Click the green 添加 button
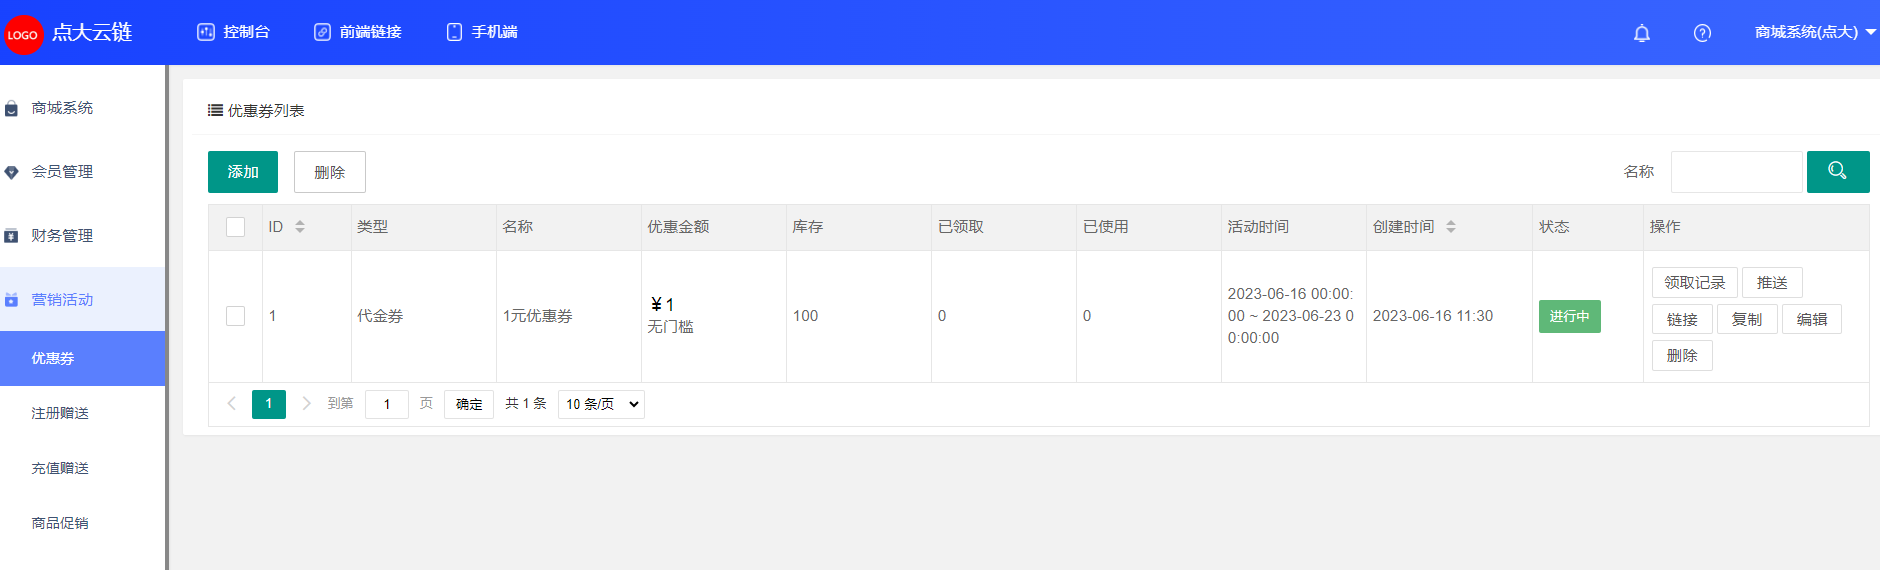The width and height of the screenshot is (1880, 570). [243, 172]
